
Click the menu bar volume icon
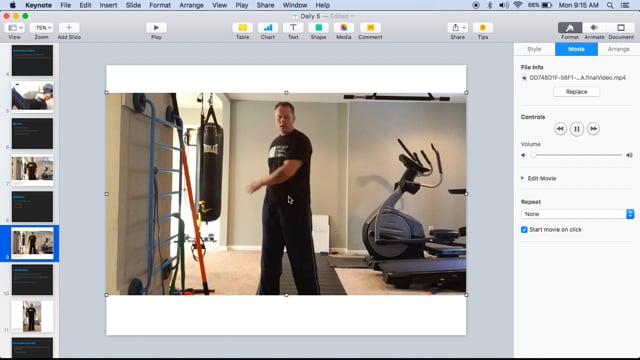click(504, 5)
